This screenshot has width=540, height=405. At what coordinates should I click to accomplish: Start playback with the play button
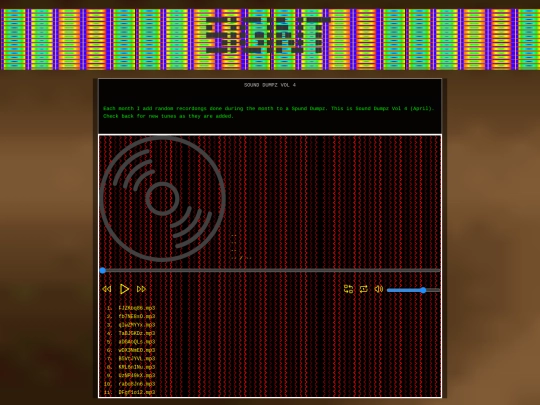124,289
